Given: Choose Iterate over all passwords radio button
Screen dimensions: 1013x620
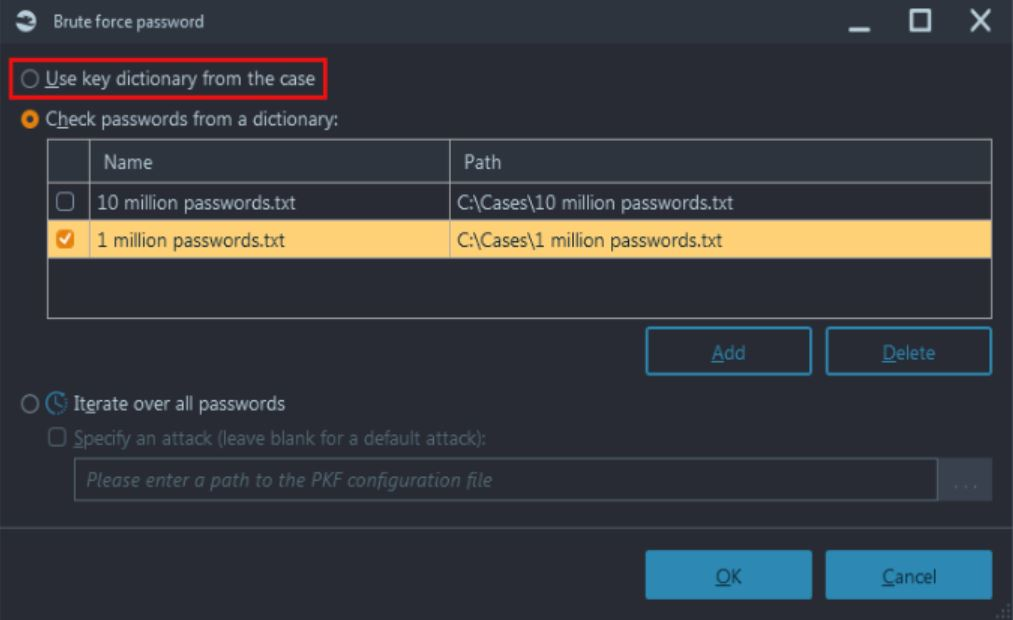Looking at the screenshot, I should click(x=30, y=404).
